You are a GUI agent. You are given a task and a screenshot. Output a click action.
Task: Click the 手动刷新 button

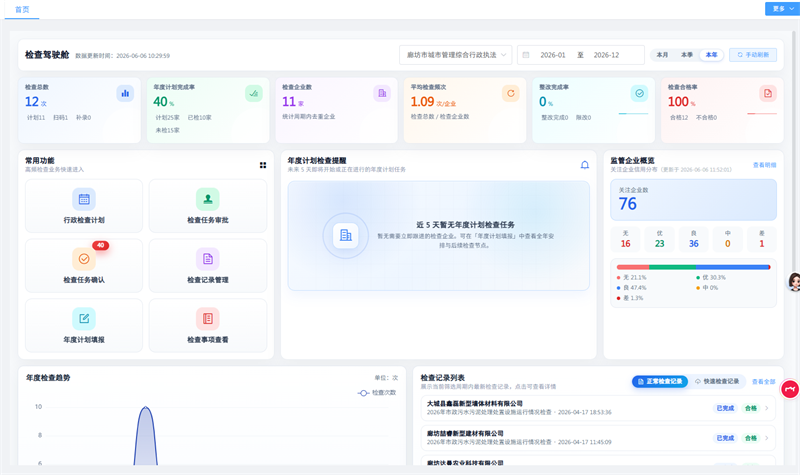753,55
